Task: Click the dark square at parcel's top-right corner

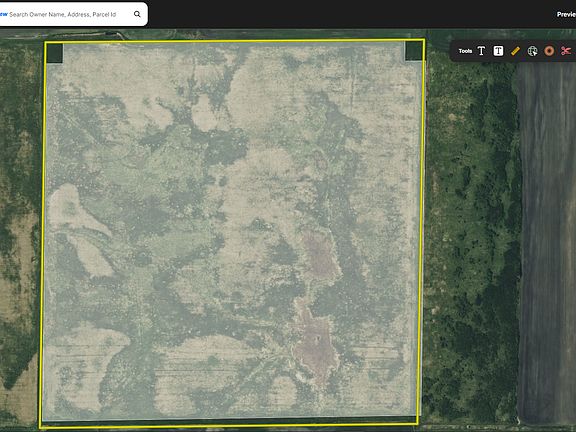Action: coord(414,51)
